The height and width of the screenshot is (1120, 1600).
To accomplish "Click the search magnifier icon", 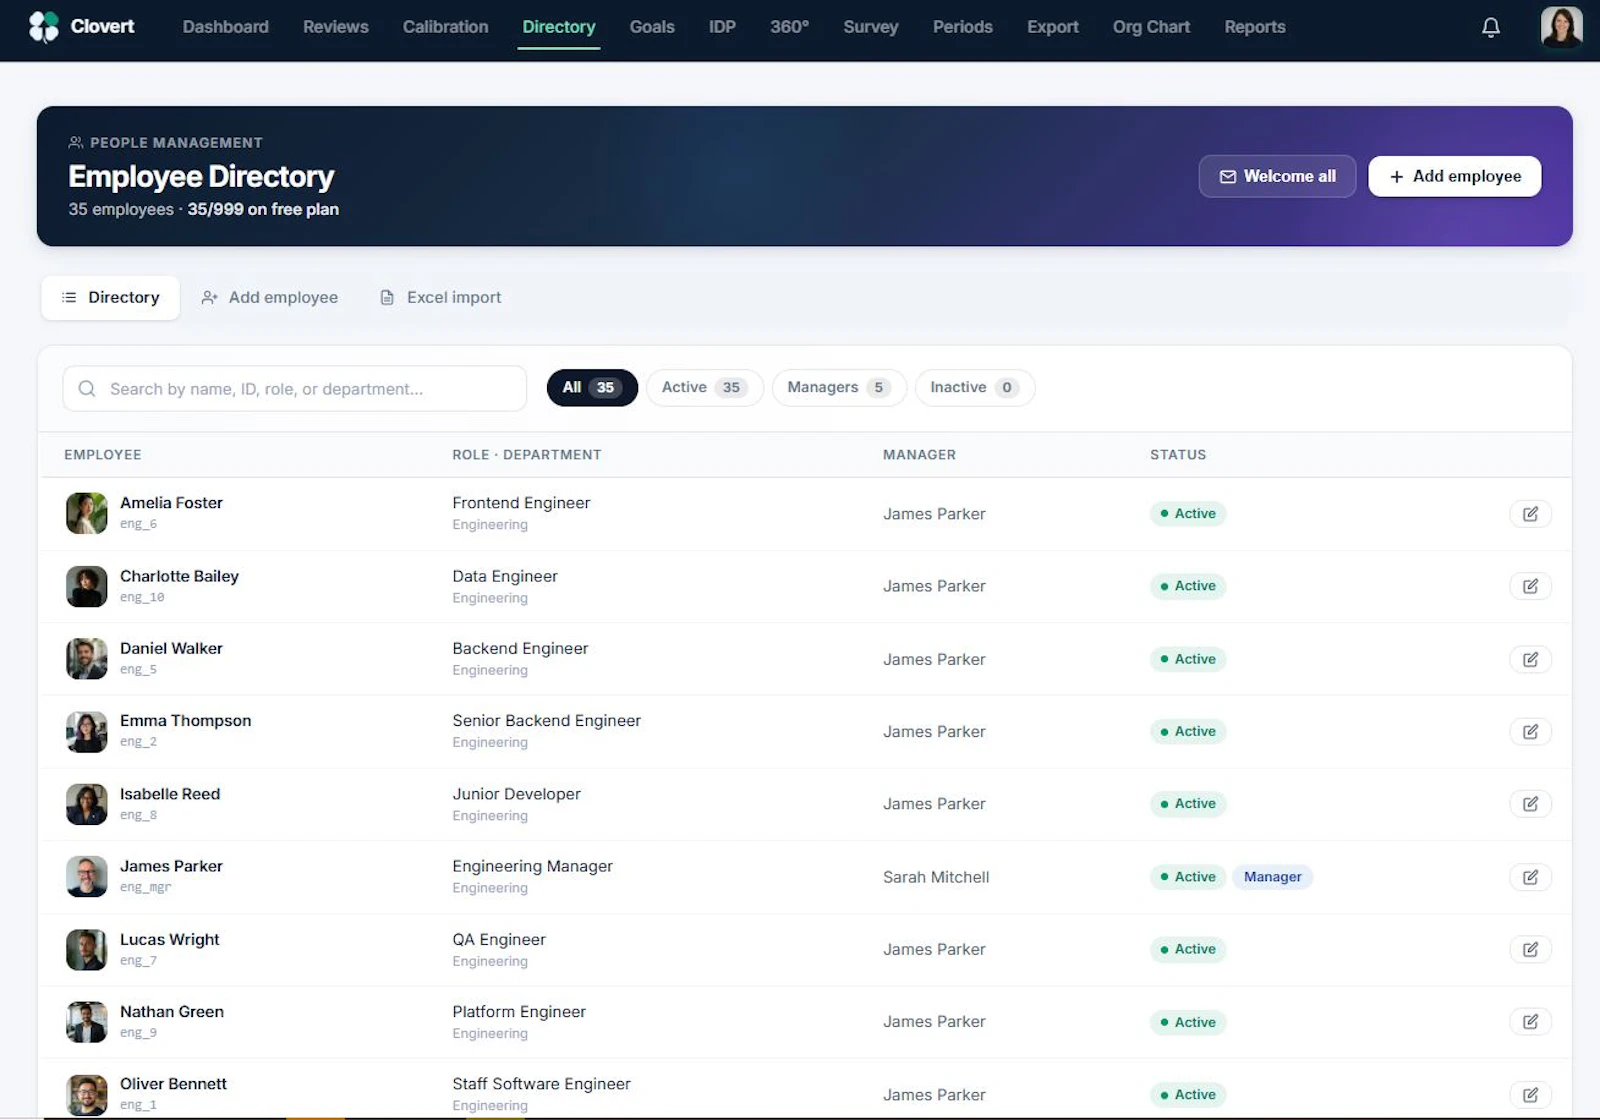I will 87,389.
